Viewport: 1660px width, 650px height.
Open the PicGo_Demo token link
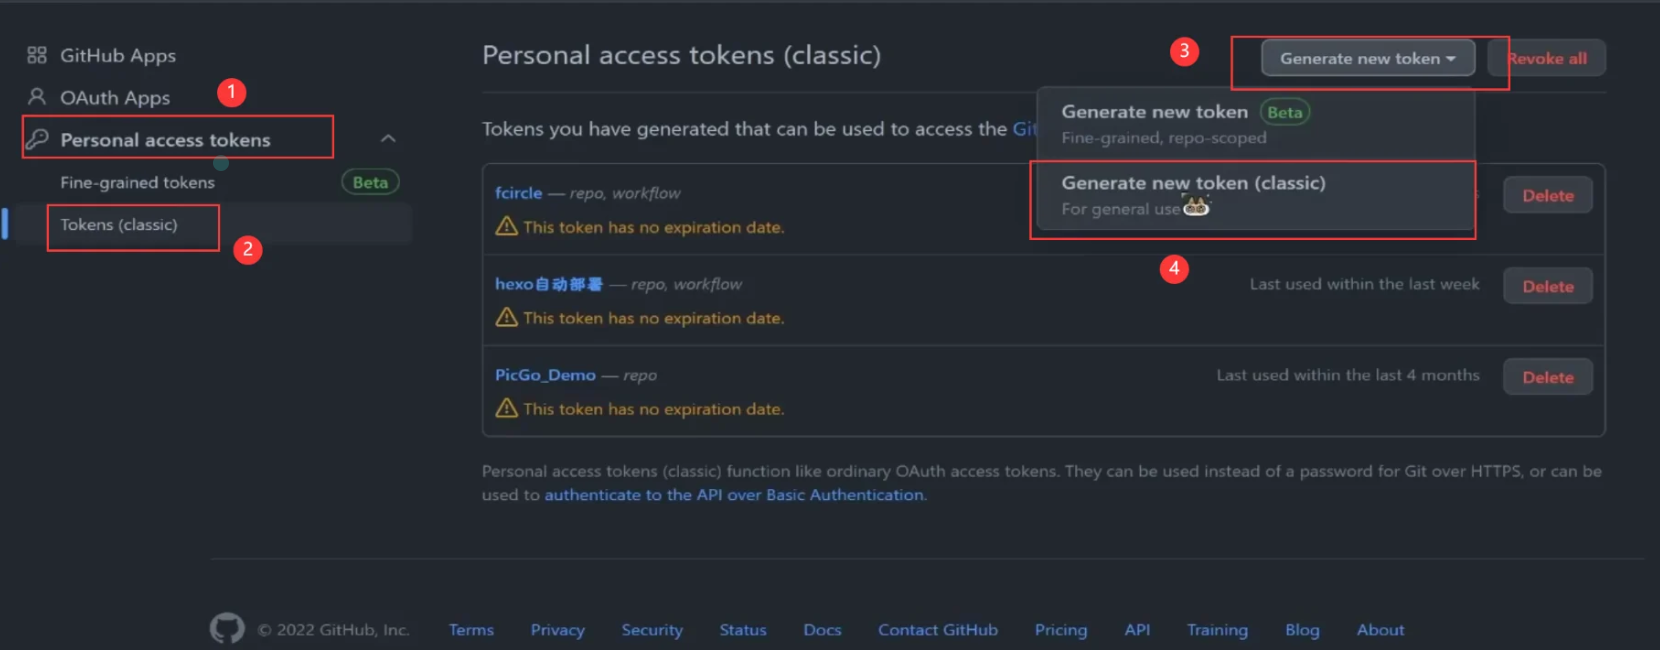pos(545,375)
